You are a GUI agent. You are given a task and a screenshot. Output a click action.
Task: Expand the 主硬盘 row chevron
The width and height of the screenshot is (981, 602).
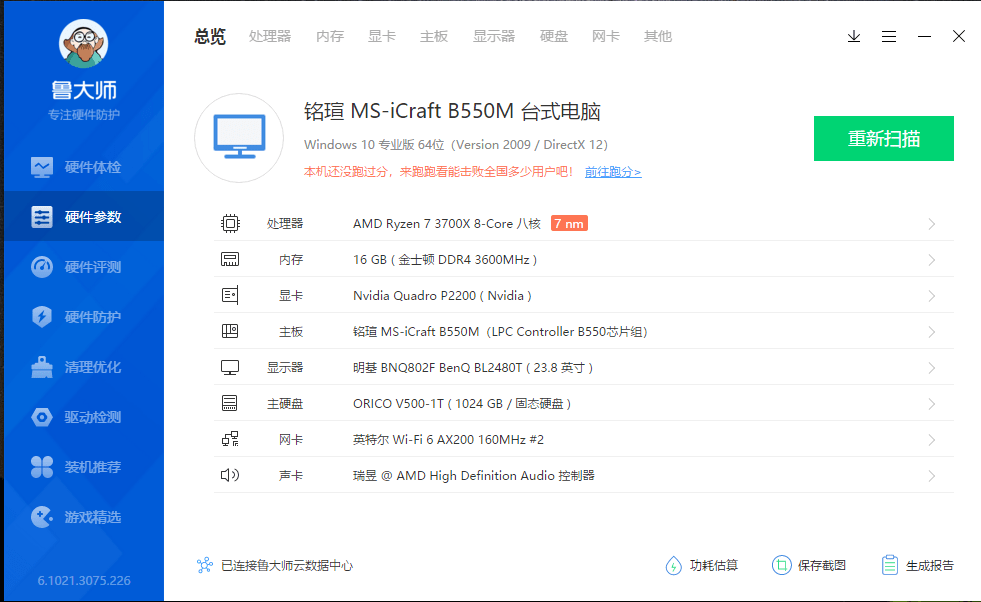pos(932,404)
